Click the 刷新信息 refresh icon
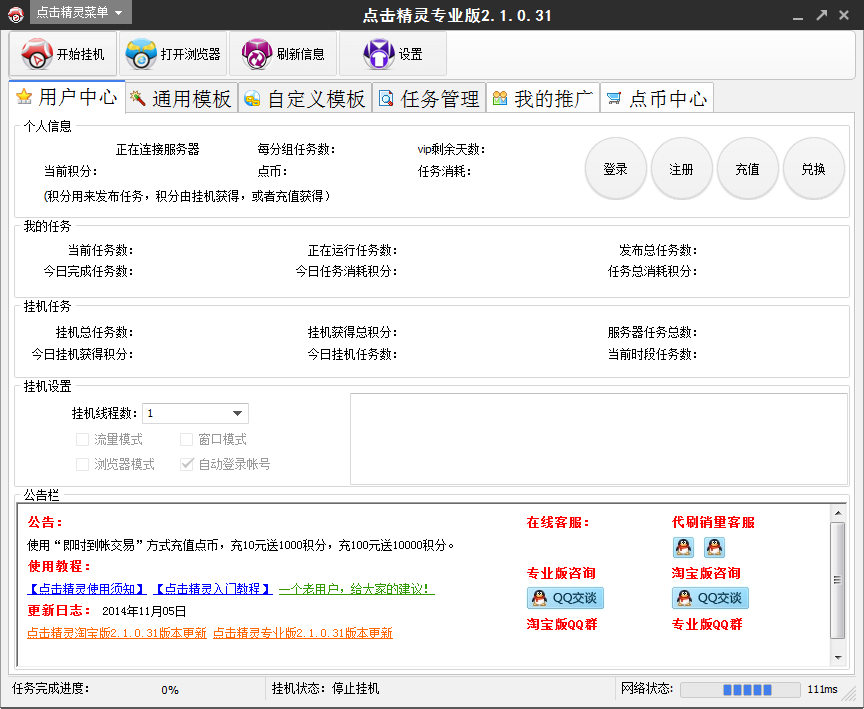 [x=256, y=54]
